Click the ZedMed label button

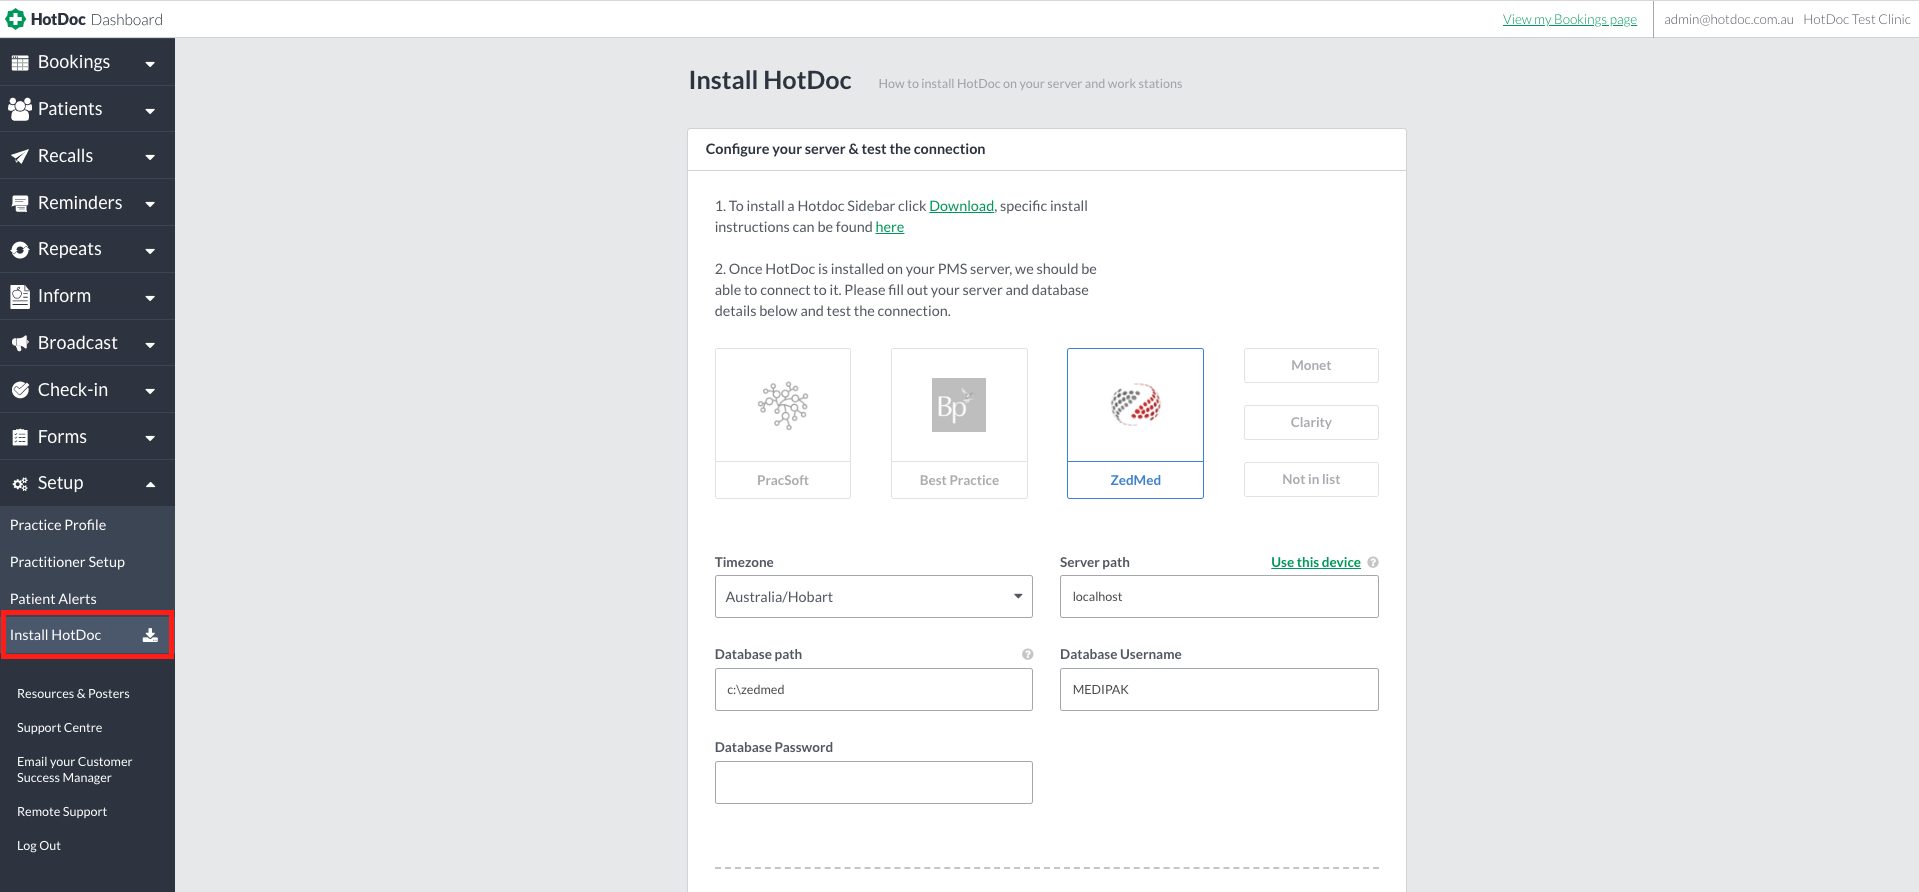coord(1135,480)
